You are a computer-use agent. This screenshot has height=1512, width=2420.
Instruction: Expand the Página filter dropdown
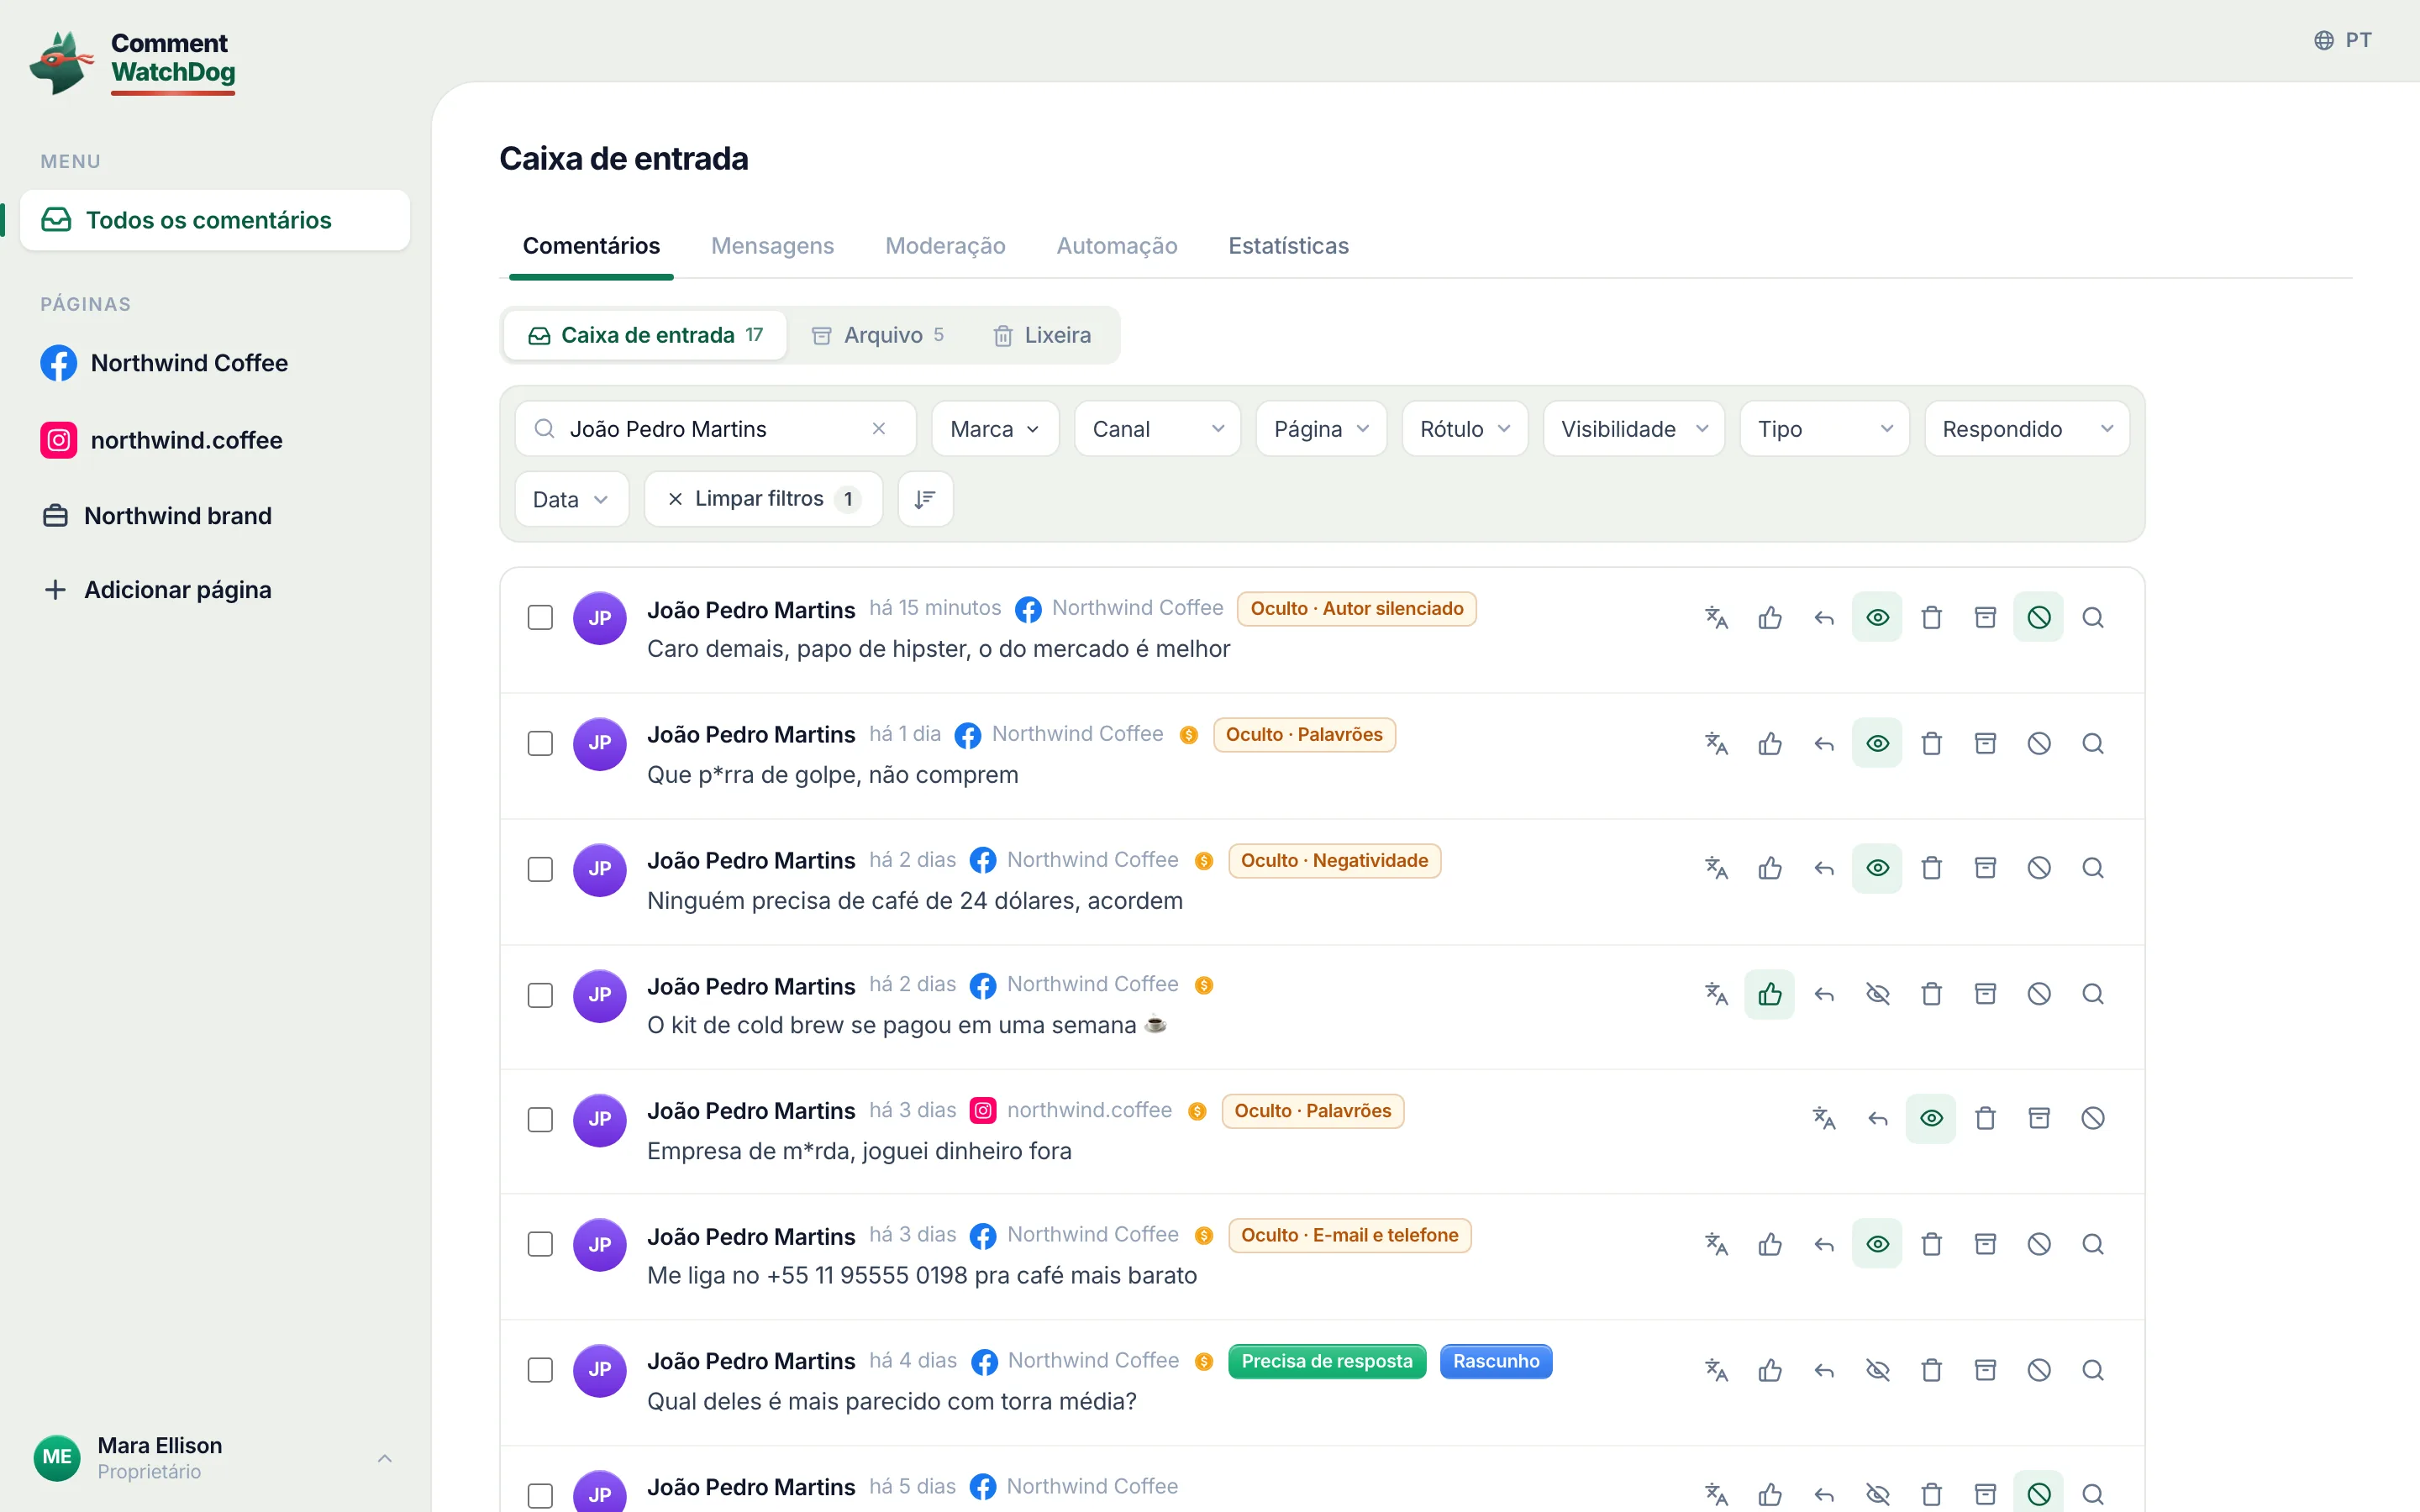(x=1321, y=429)
